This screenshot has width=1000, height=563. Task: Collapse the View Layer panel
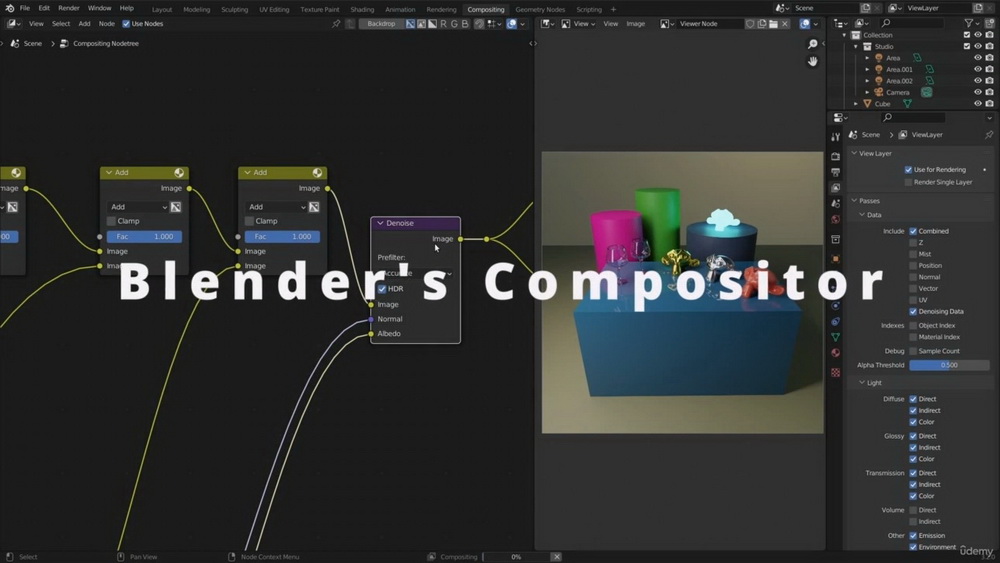click(x=855, y=154)
